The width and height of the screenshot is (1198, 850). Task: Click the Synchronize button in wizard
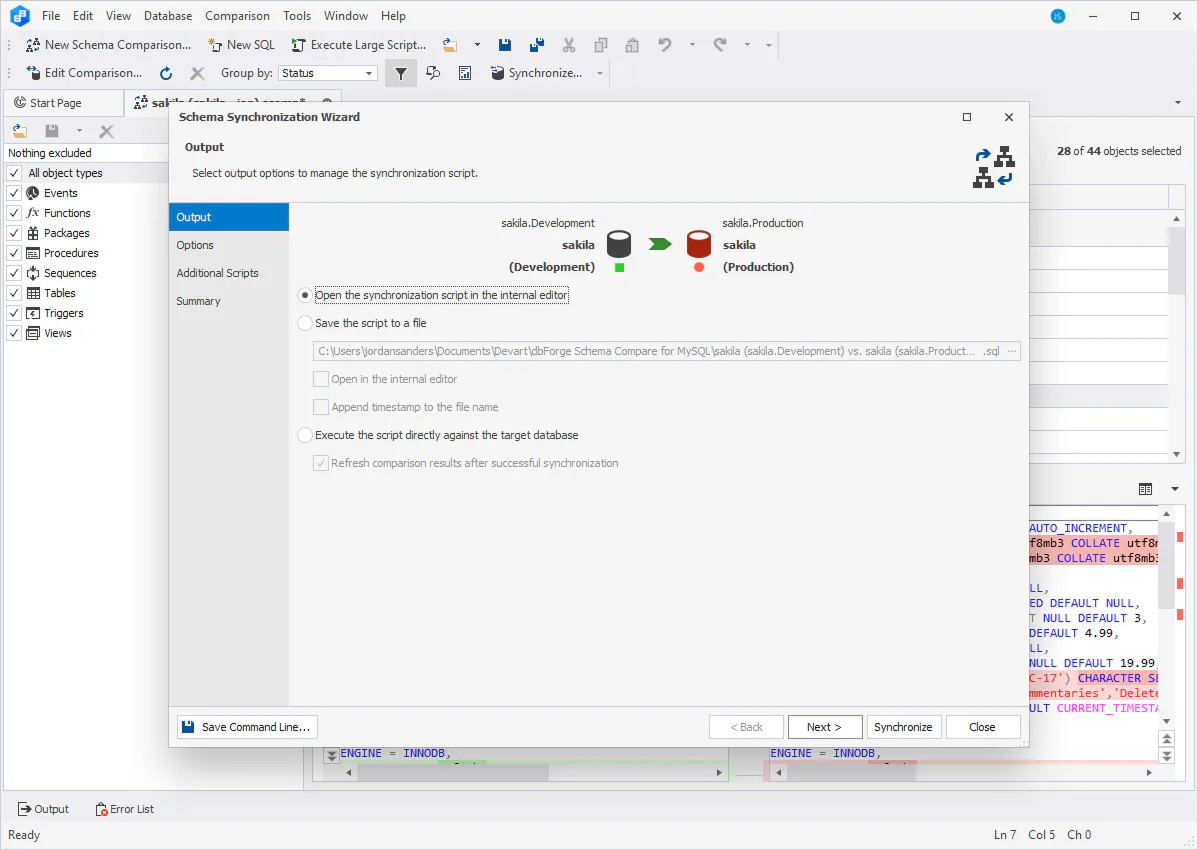[903, 727]
